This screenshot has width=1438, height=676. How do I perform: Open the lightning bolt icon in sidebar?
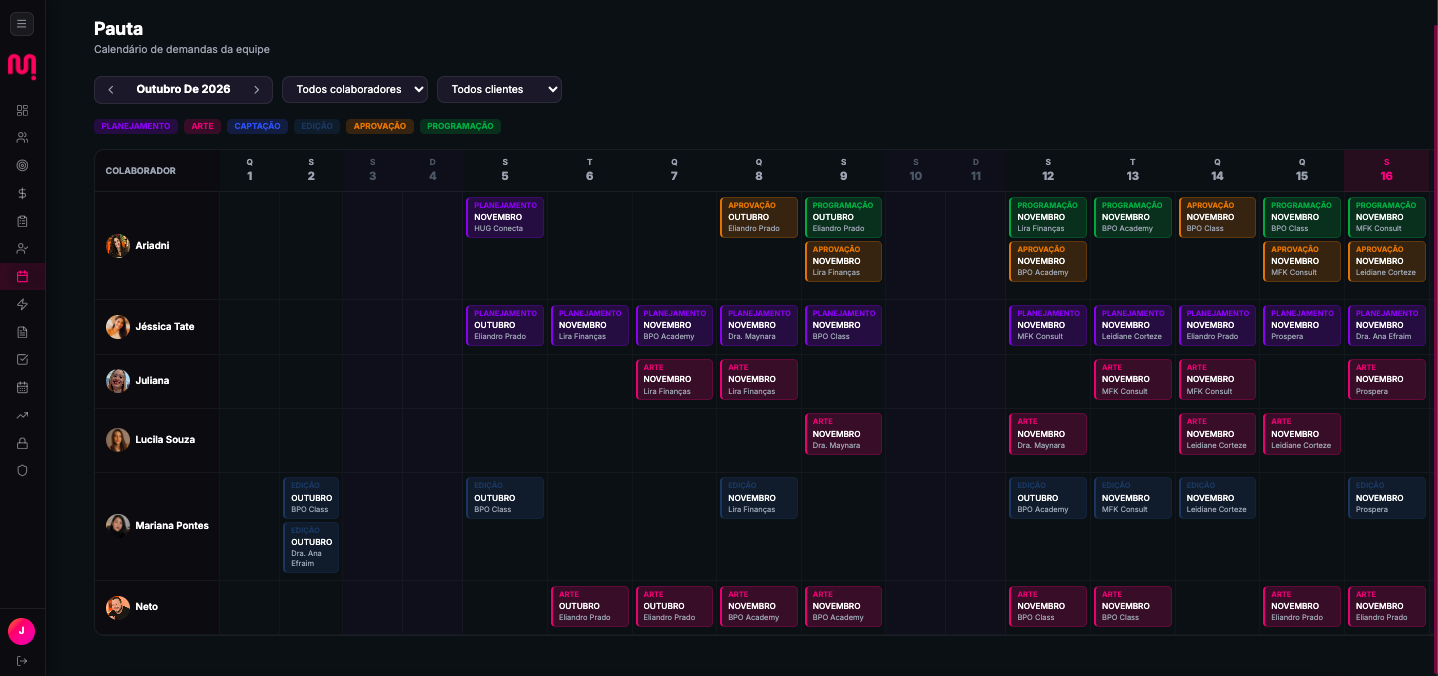pos(22,304)
